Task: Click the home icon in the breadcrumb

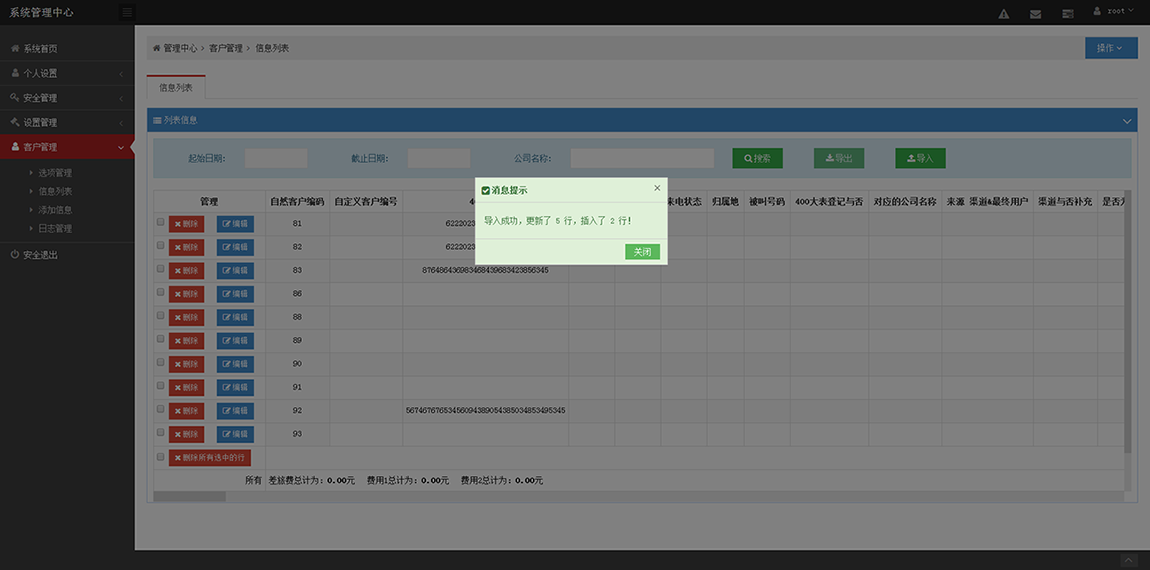Action: (157, 48)
